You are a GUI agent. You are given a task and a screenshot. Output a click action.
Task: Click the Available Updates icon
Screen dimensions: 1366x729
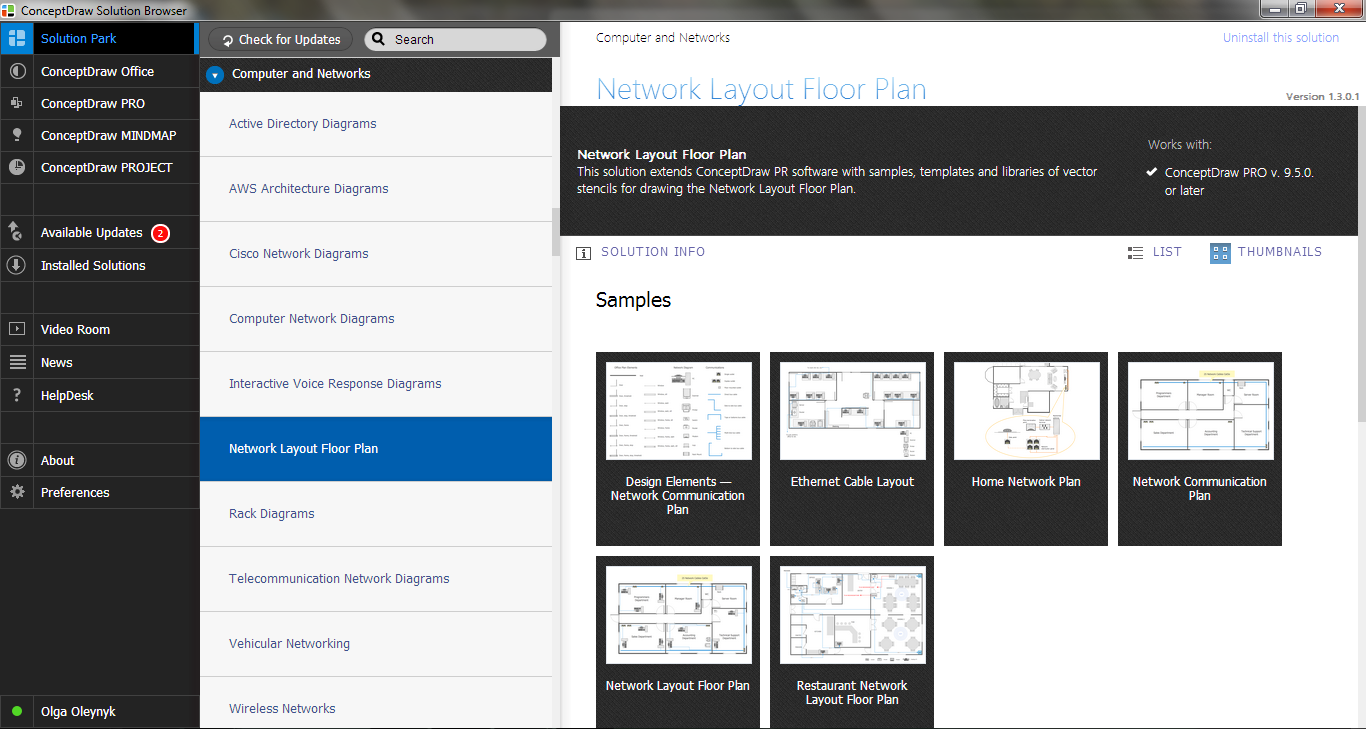(16, 233)
